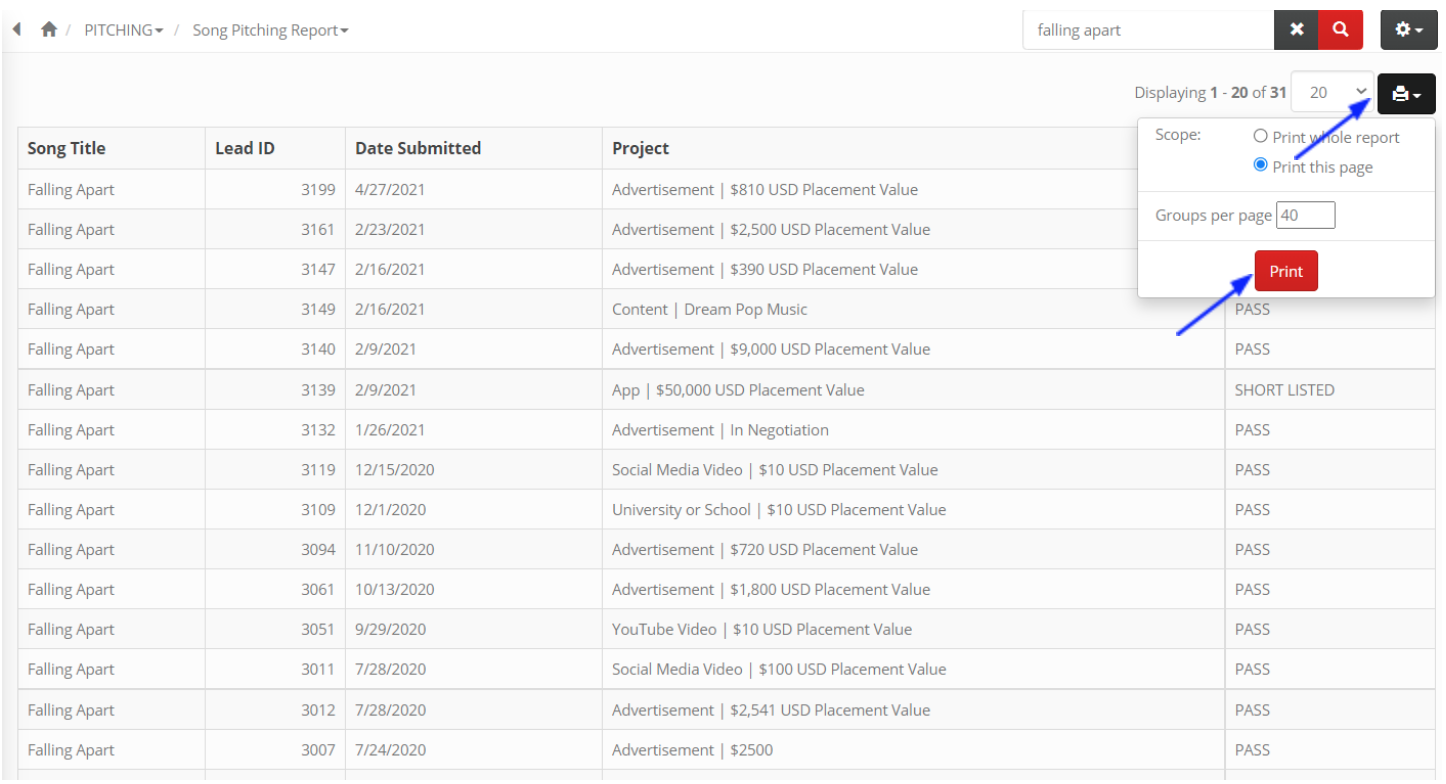Click University or School $10 USD project

click(x=779, y=509)
